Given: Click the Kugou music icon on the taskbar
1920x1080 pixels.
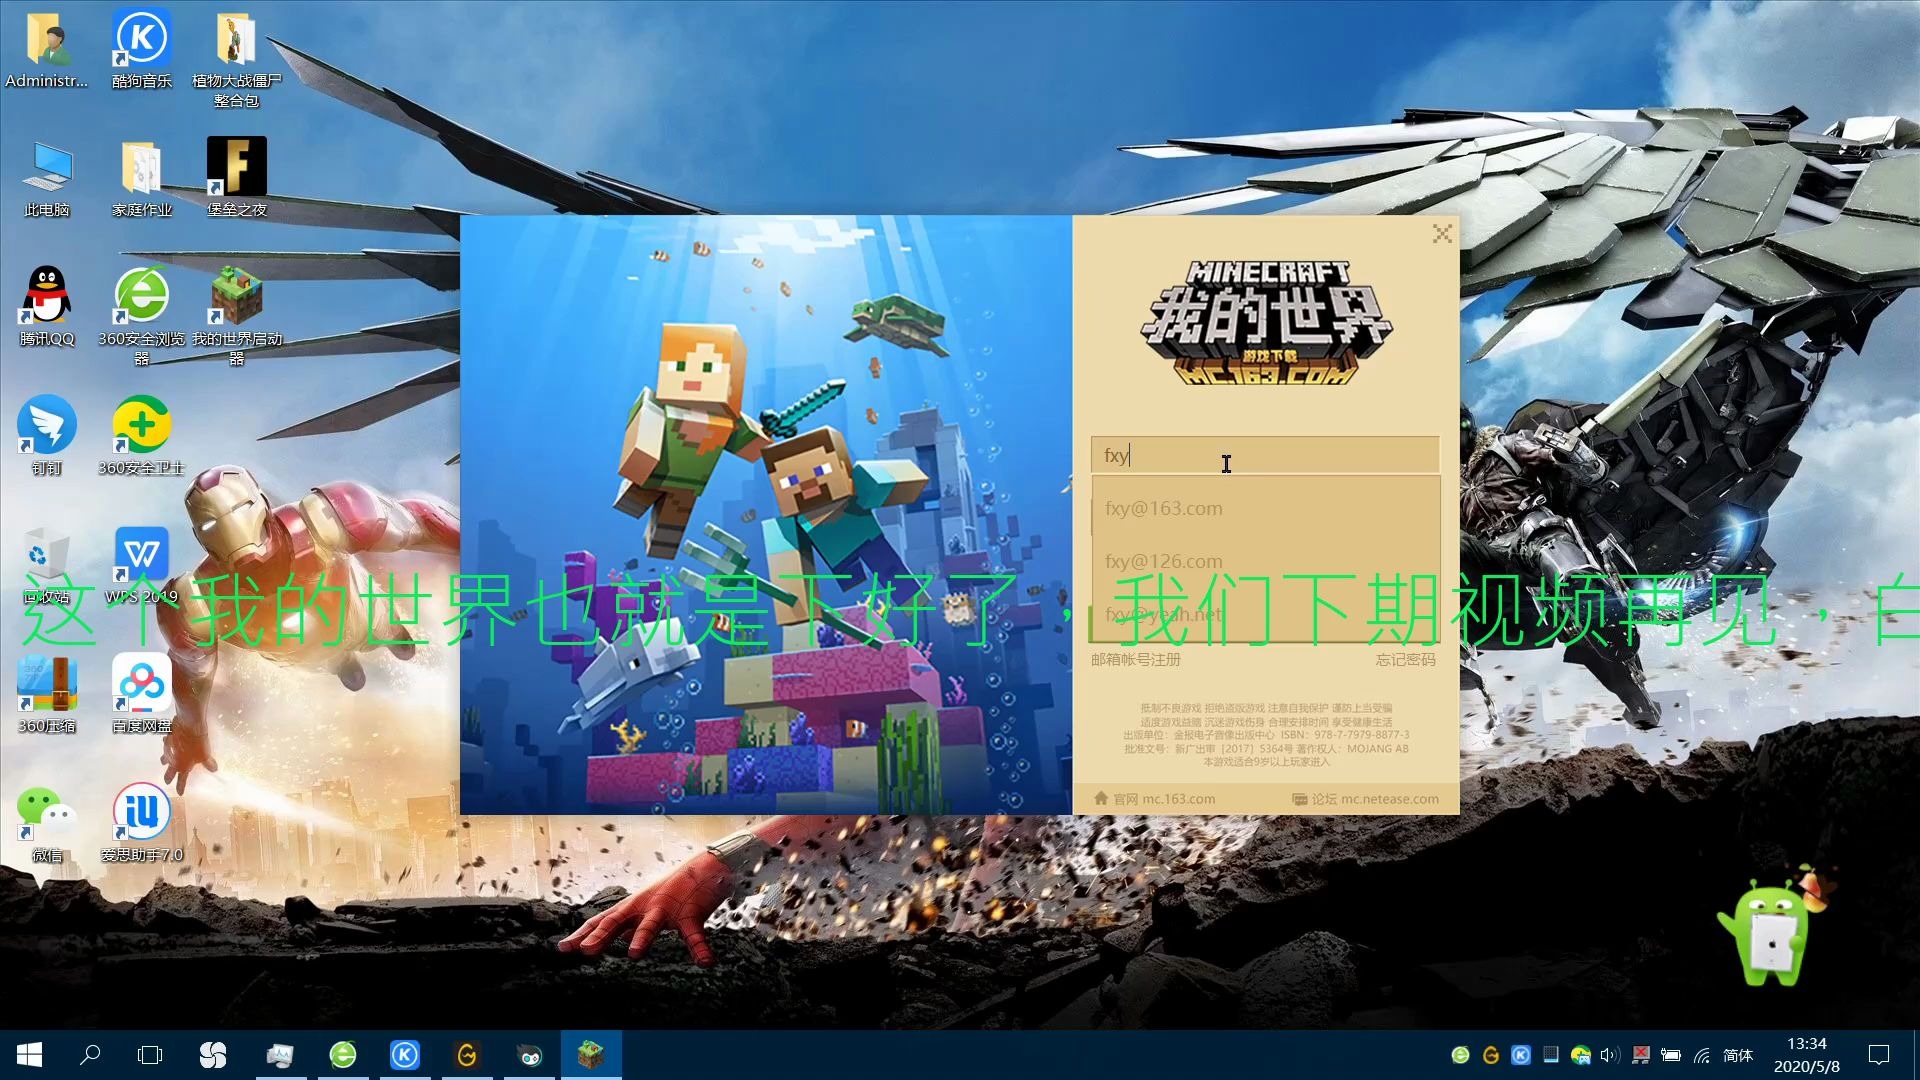Looking at the screenshot, I should click(x=405, y=1055).
